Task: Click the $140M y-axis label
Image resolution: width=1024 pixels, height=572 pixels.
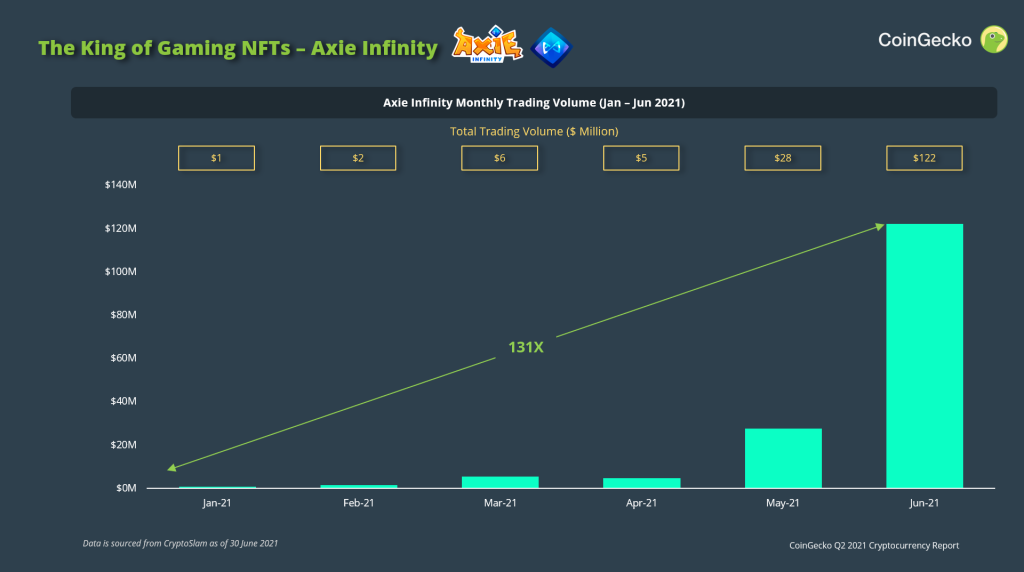Action: [x=121, y=185]
